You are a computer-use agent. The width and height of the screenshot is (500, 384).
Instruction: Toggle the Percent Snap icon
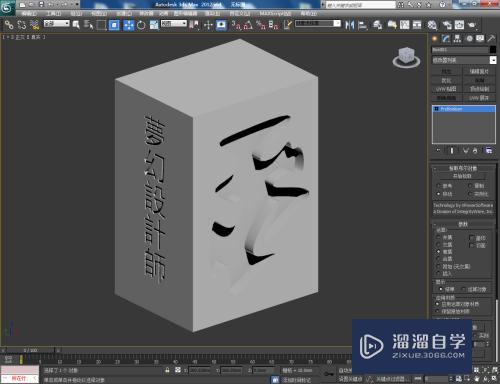[261, 25]
